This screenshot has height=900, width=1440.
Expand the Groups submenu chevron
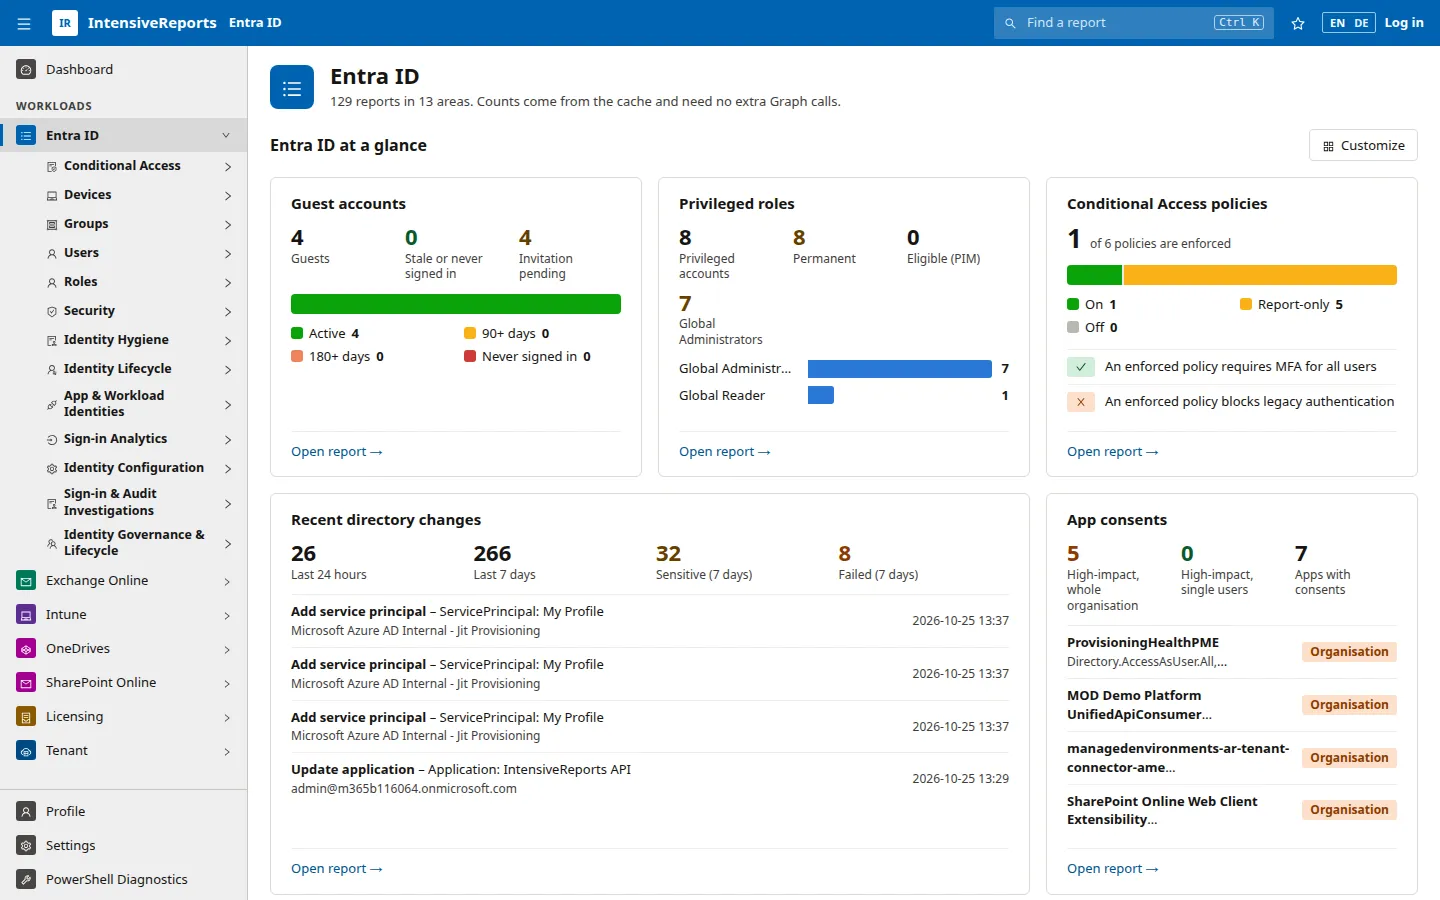[x=228, y=225]
